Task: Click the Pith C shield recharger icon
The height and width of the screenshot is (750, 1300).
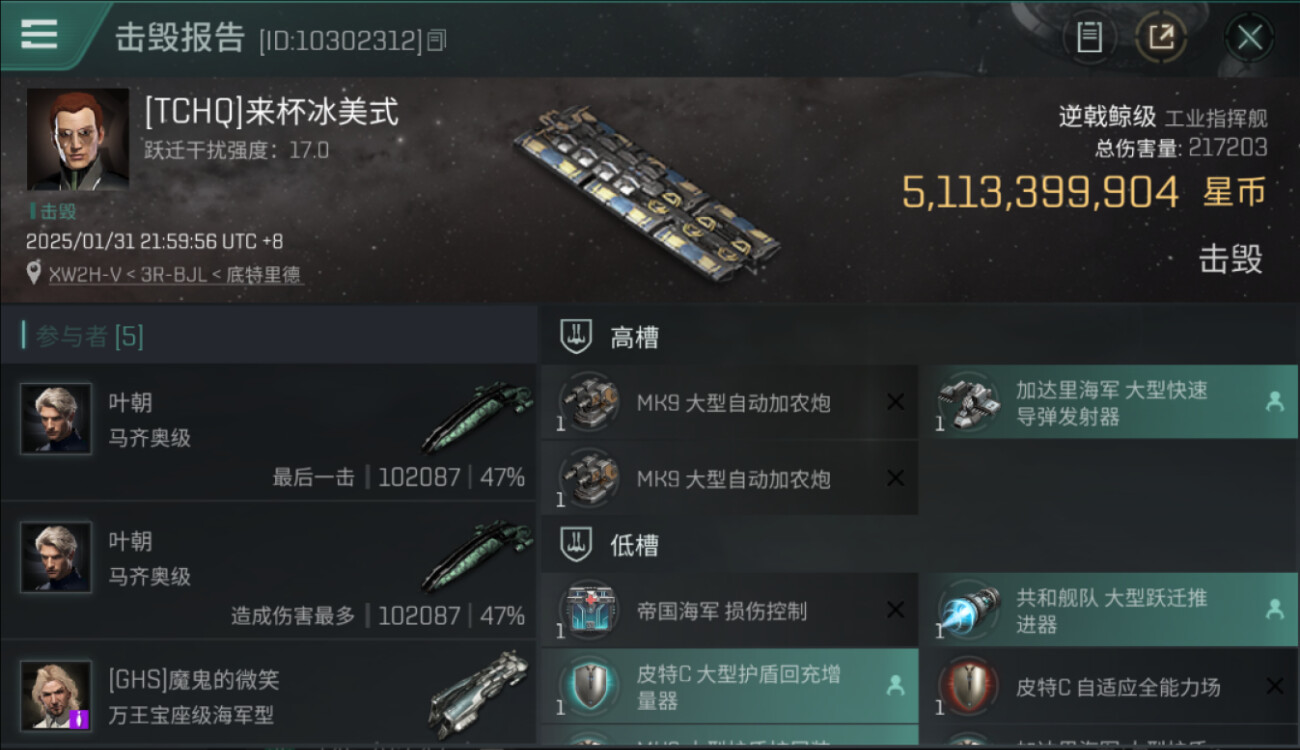Action: click(x=588, y=686)
